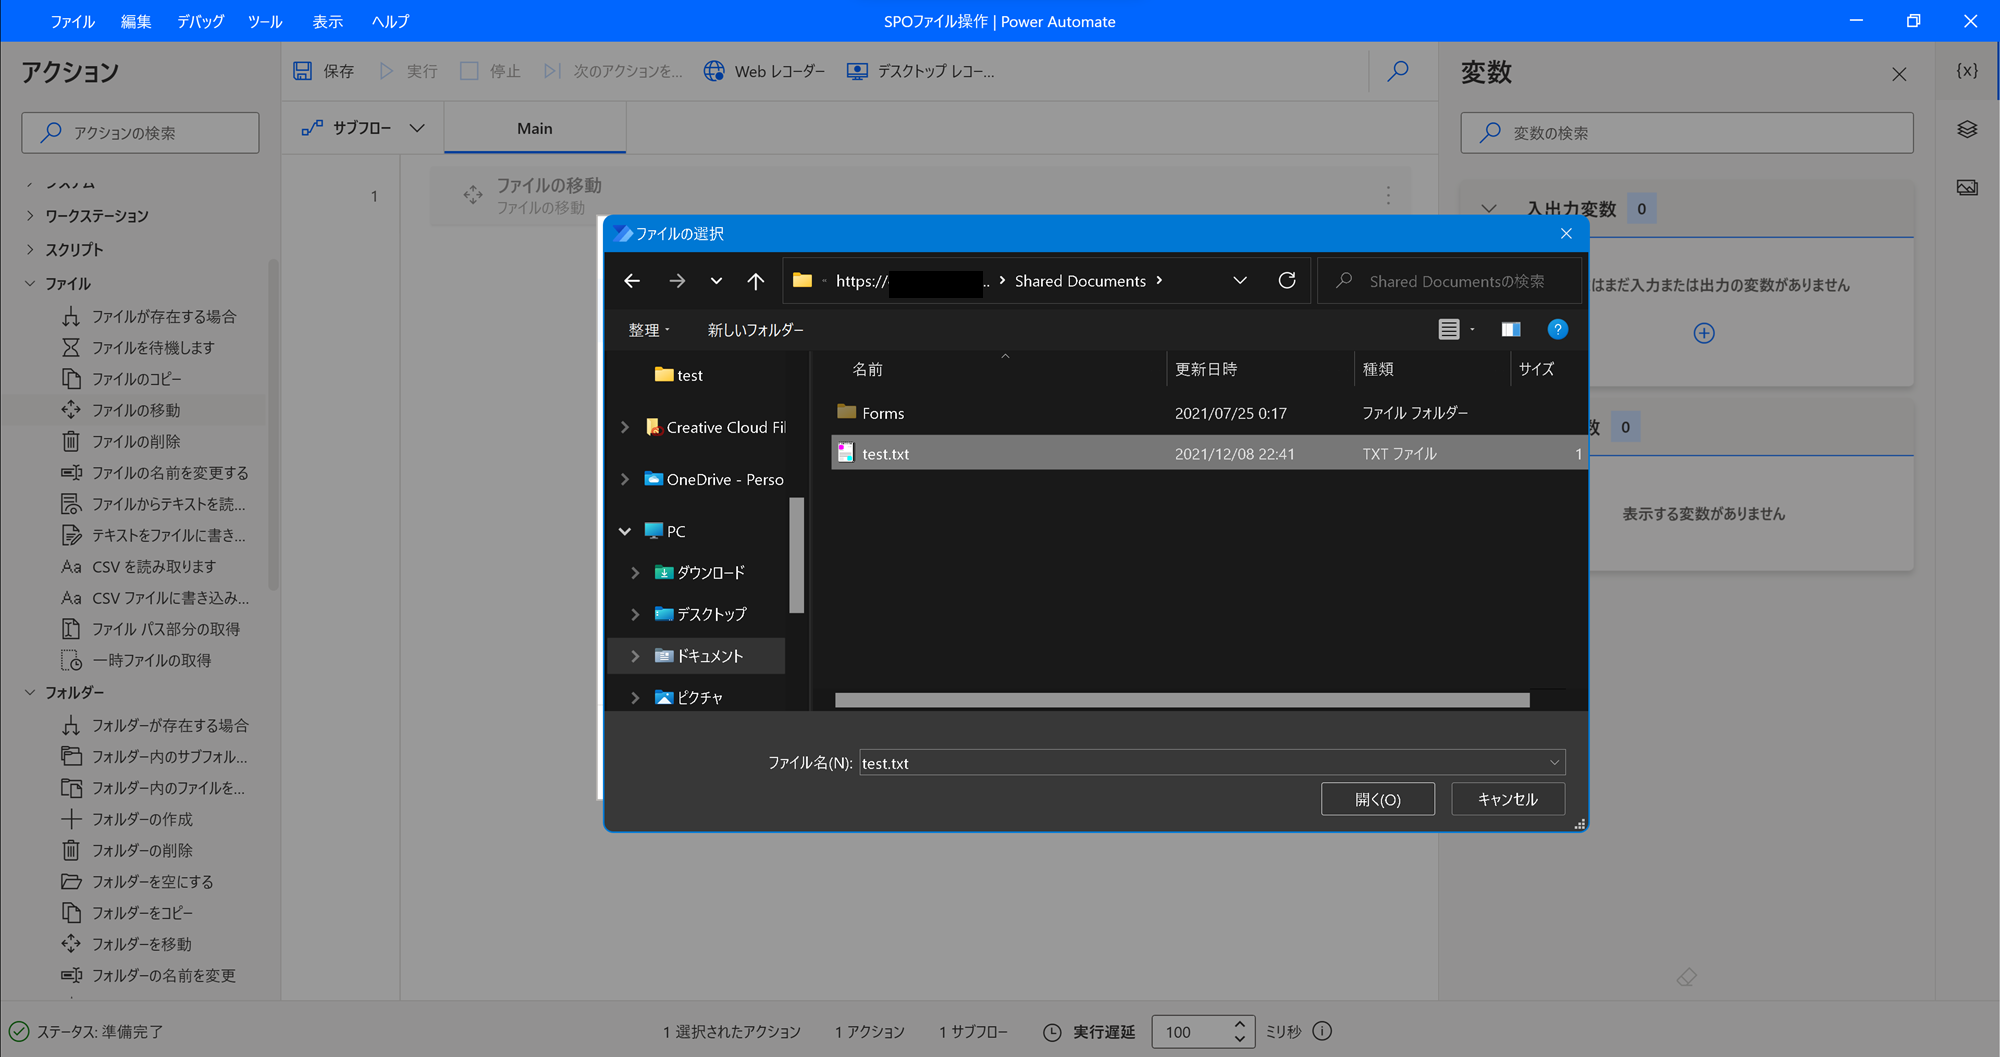Click the Save (保存) toolbar icon
Image resolution: width=2000 pixels, height=1057 pixels.
pyautogui.click(x=302, y=71)
